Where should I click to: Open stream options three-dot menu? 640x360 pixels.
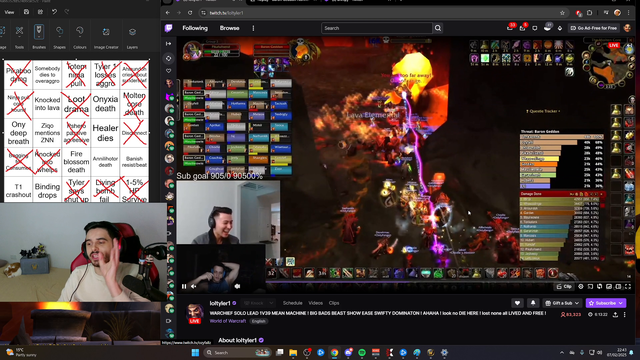coord(624,314)
